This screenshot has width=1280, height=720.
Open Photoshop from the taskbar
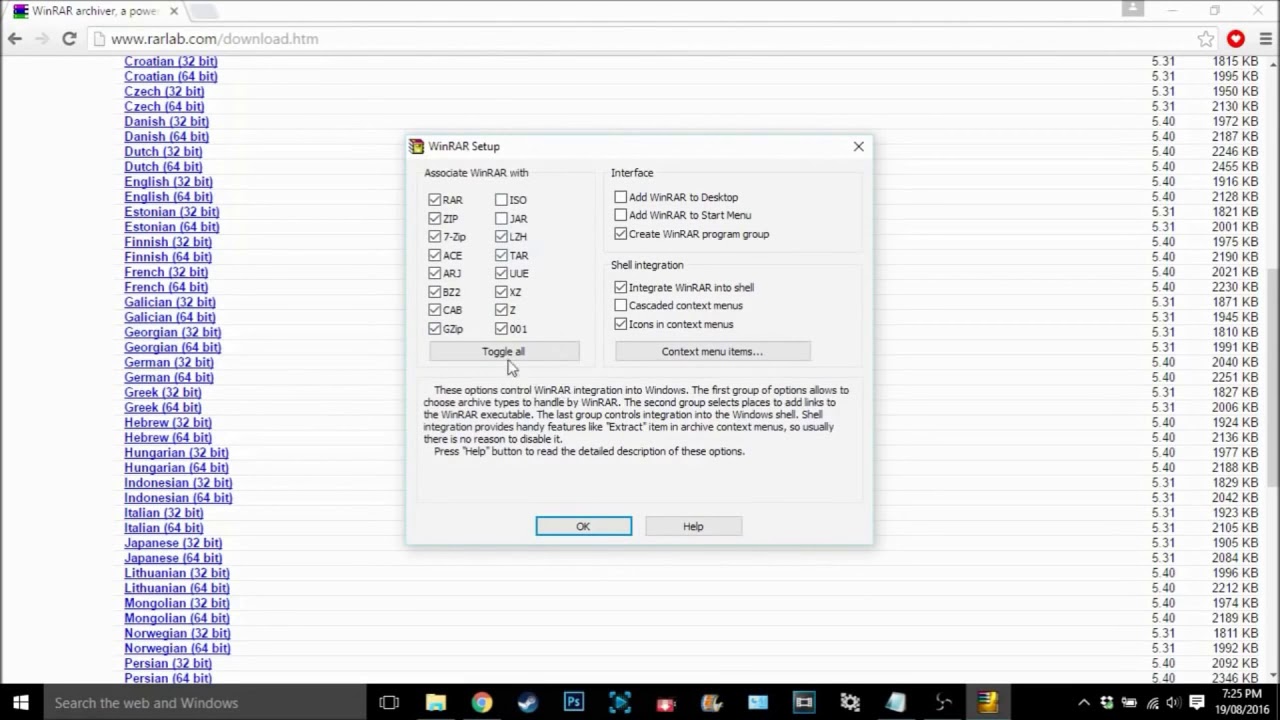coord(574,703)
